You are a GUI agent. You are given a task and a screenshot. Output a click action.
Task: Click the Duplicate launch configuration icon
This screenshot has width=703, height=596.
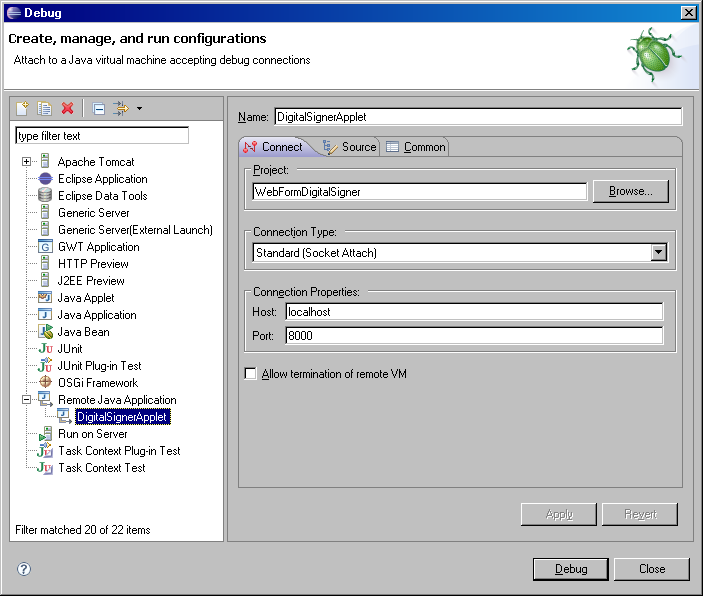tap(44, 109)
